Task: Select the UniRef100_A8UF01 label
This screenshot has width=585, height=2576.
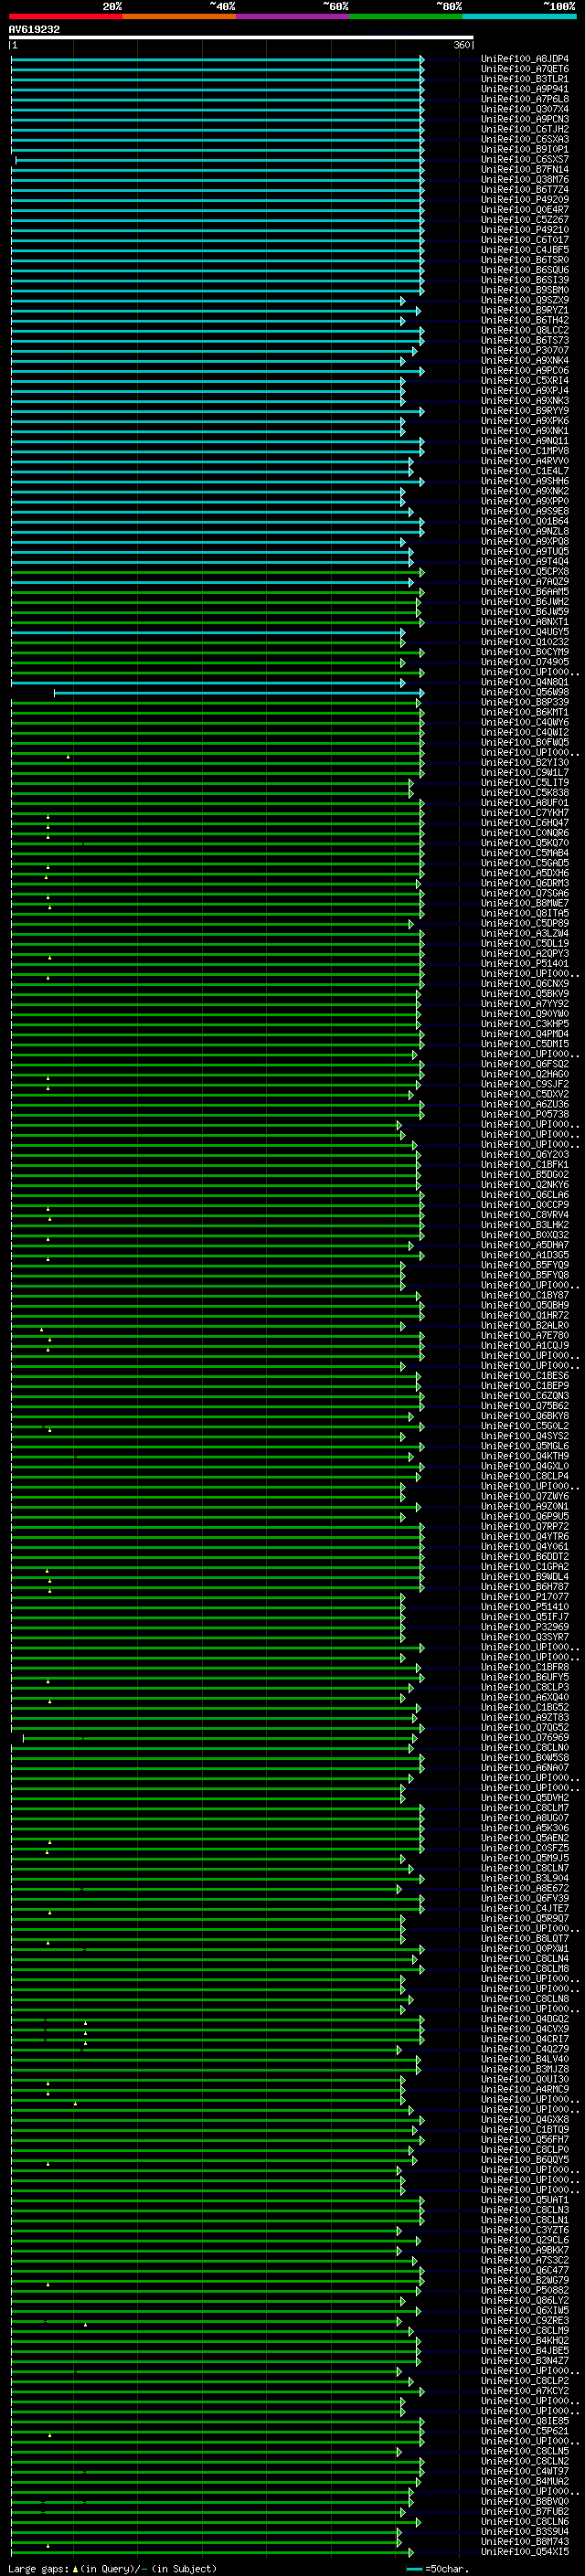Action: (525, 803)
